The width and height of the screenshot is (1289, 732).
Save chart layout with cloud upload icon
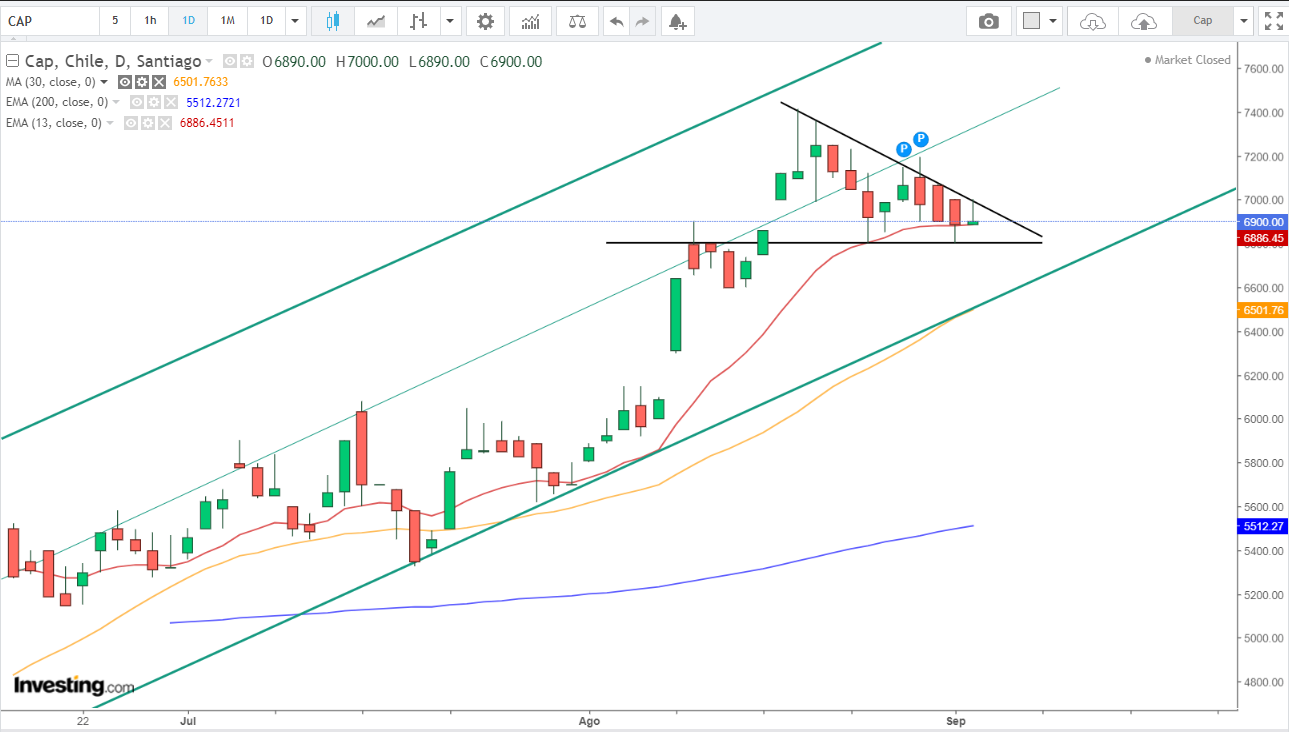click(x=1144, y=20)
